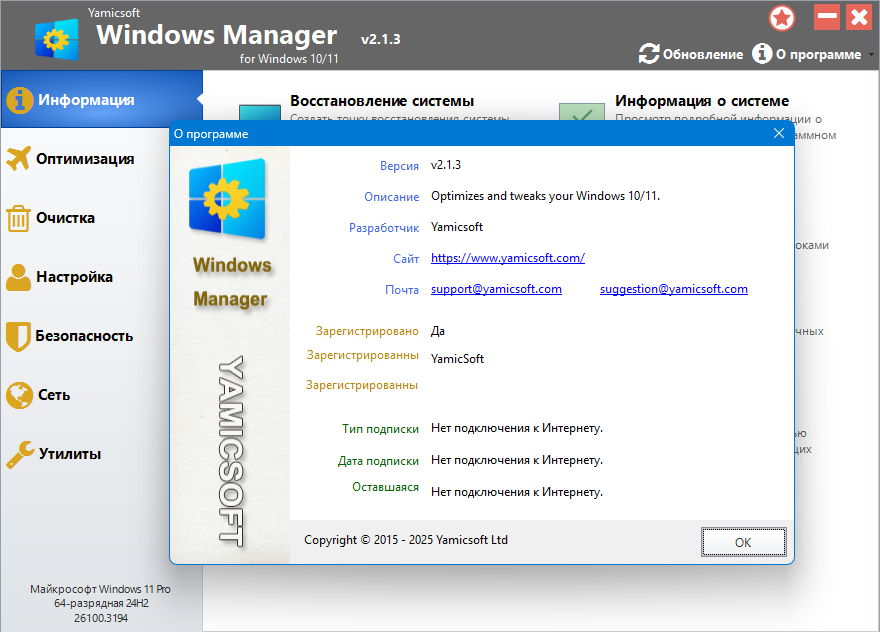Click the suggestion@yamicsoft.com email link
This screenshot has width=880, height=632.
673,289
